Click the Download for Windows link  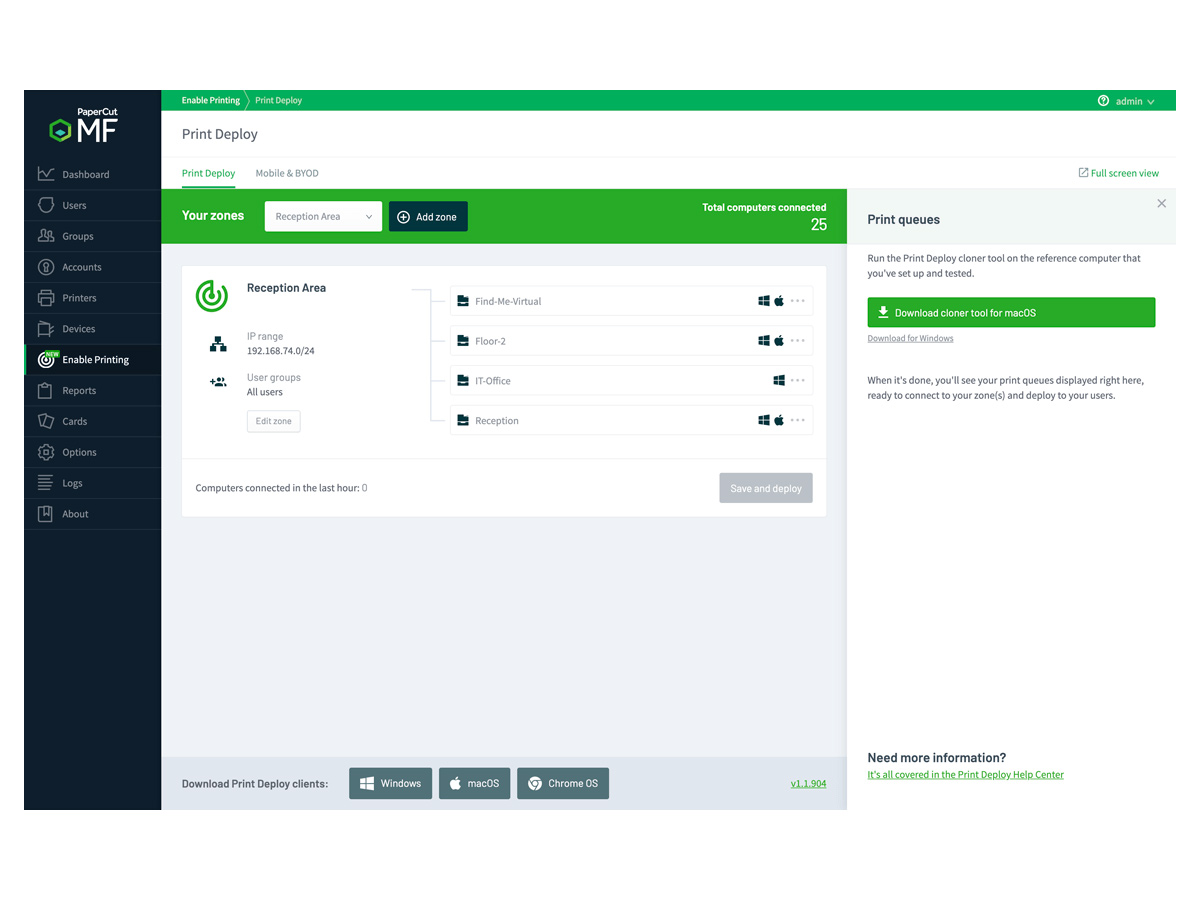click(910, 339)
